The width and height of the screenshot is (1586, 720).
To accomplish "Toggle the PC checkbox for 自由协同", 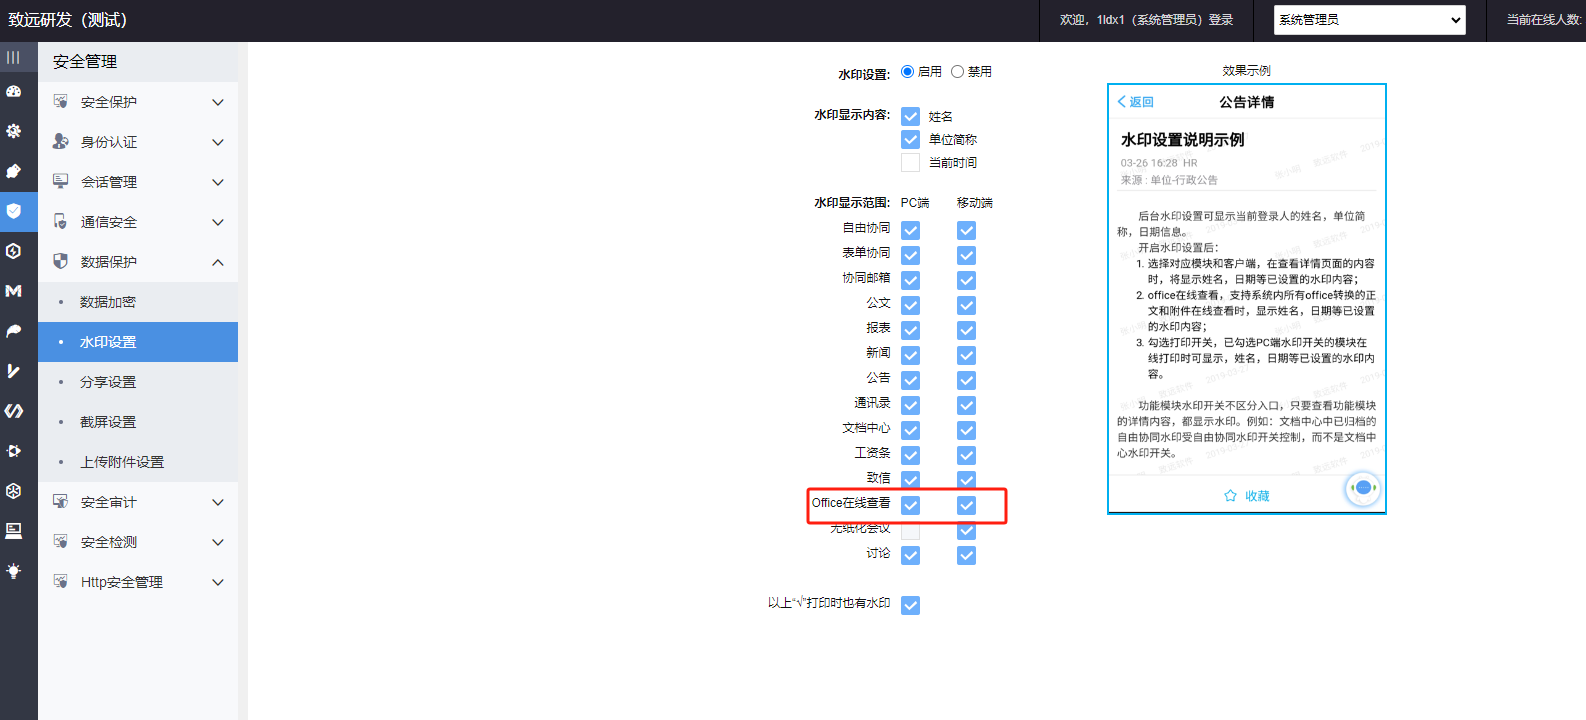I will coord(910,230).
